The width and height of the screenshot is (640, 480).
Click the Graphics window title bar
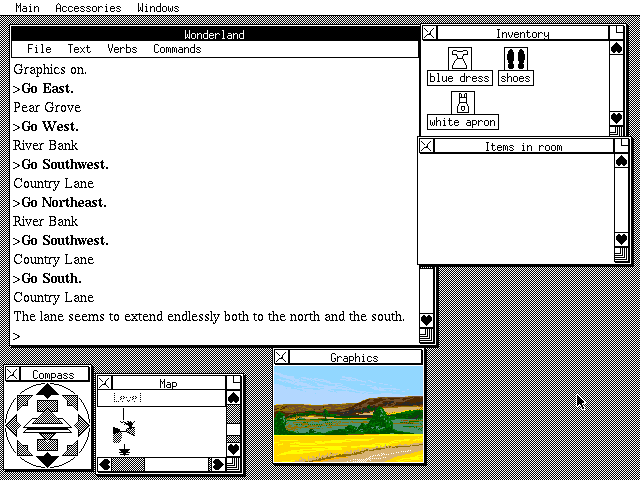(354, 357)
